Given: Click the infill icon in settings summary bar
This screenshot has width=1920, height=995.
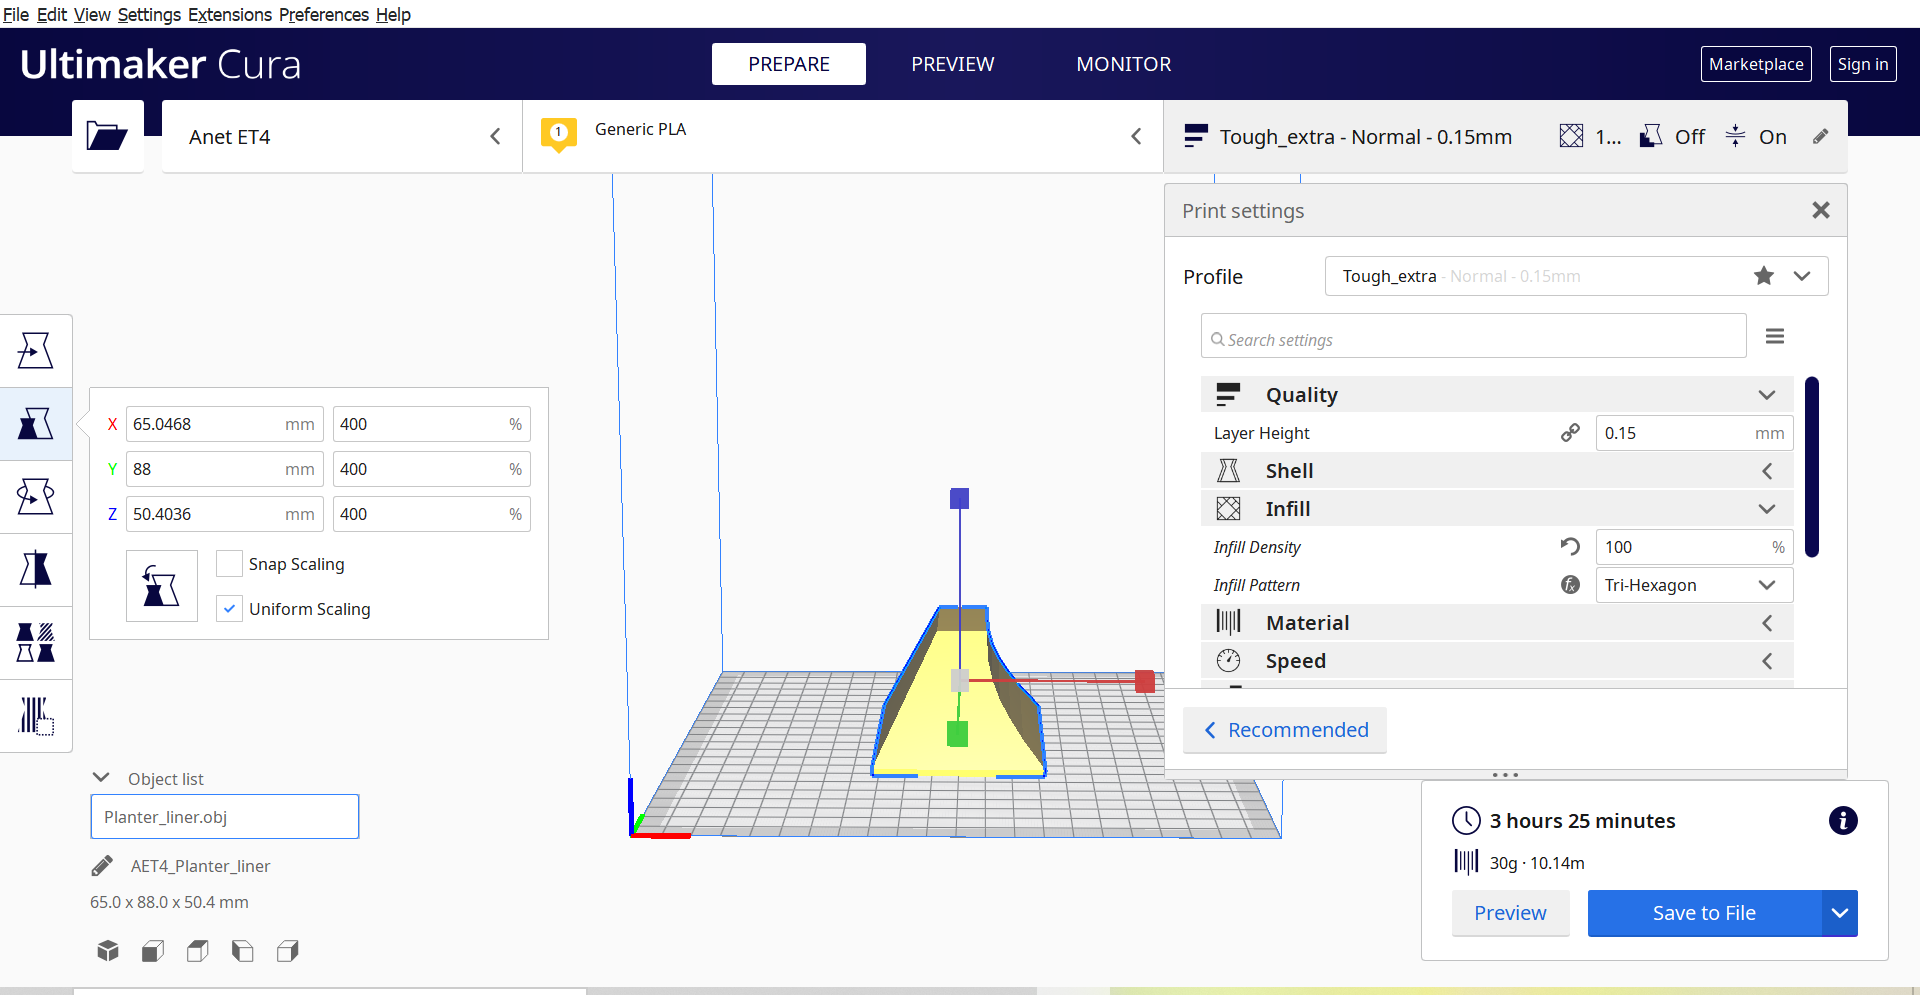Looking at the screenshot, I should (x=1571, y=136).
